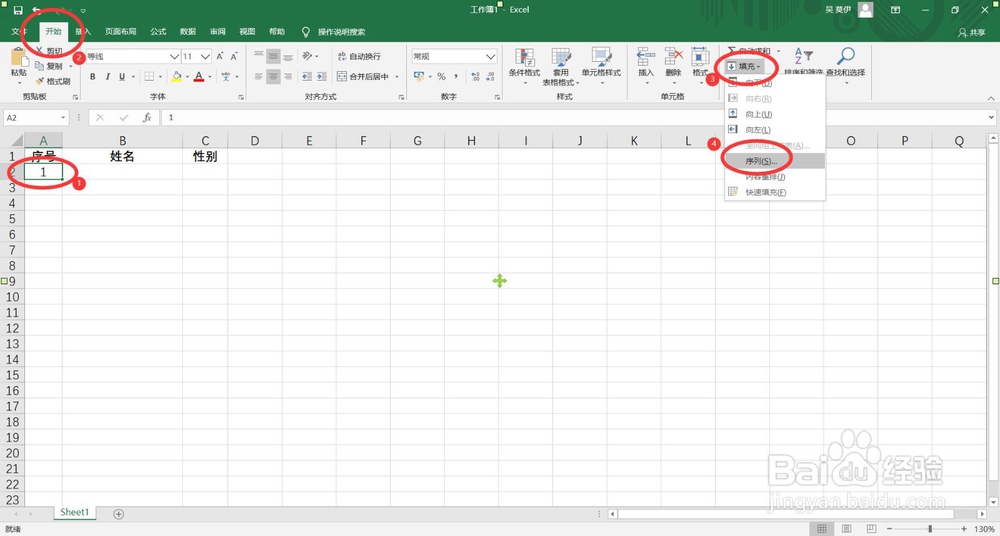Open the number format 常规 dropdown
The width and height of the screenshot is (1000, 536).
click(490, 57)
